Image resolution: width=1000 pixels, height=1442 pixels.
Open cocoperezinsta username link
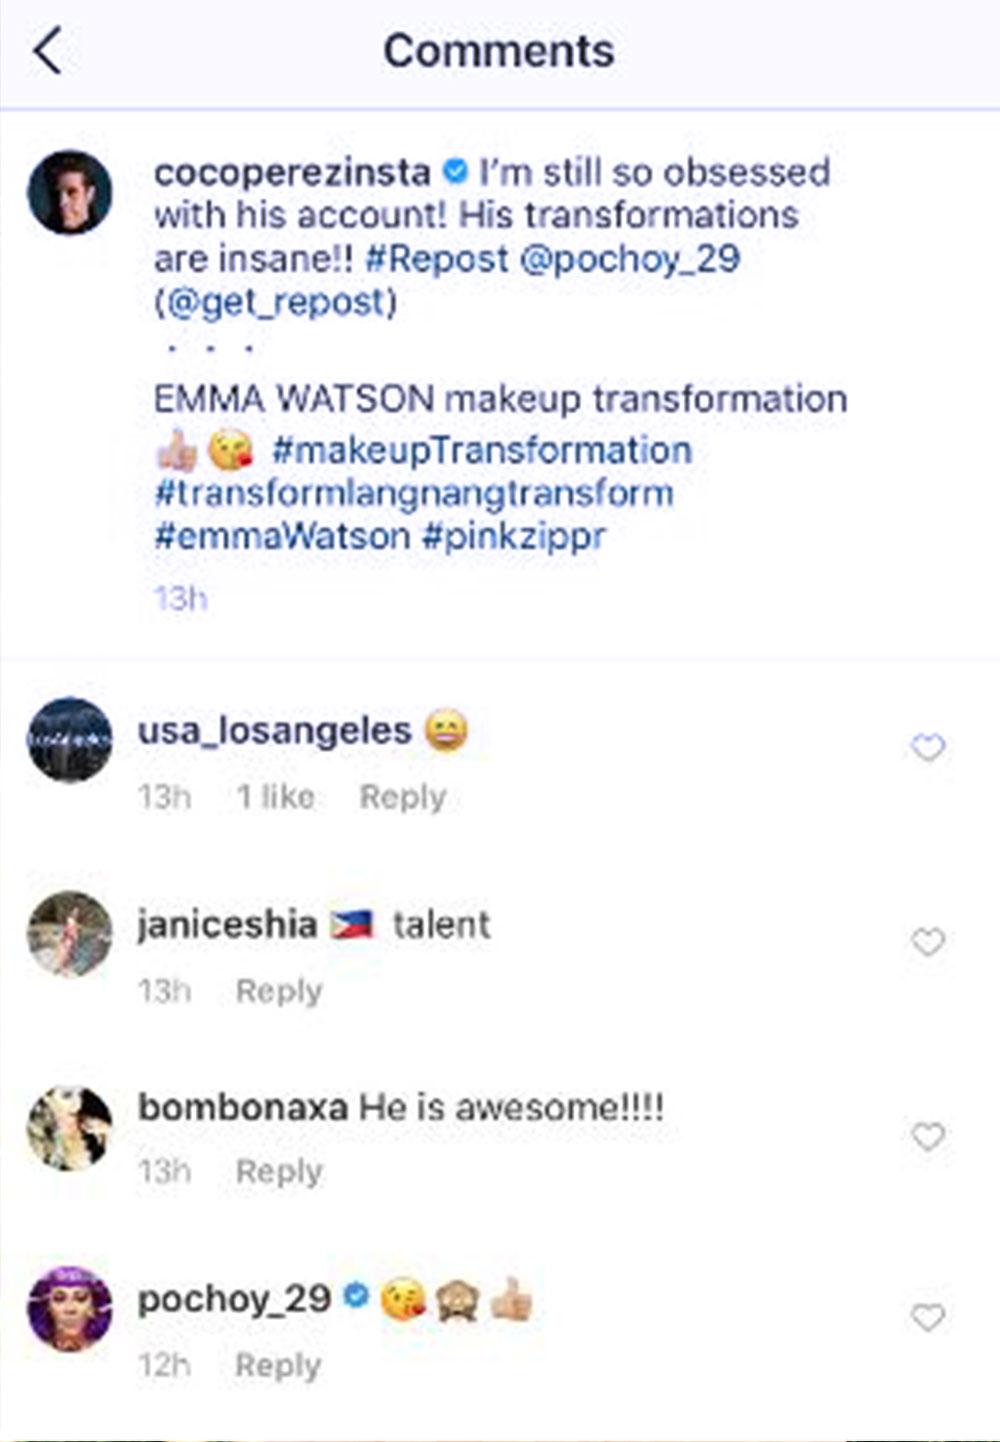292,172
